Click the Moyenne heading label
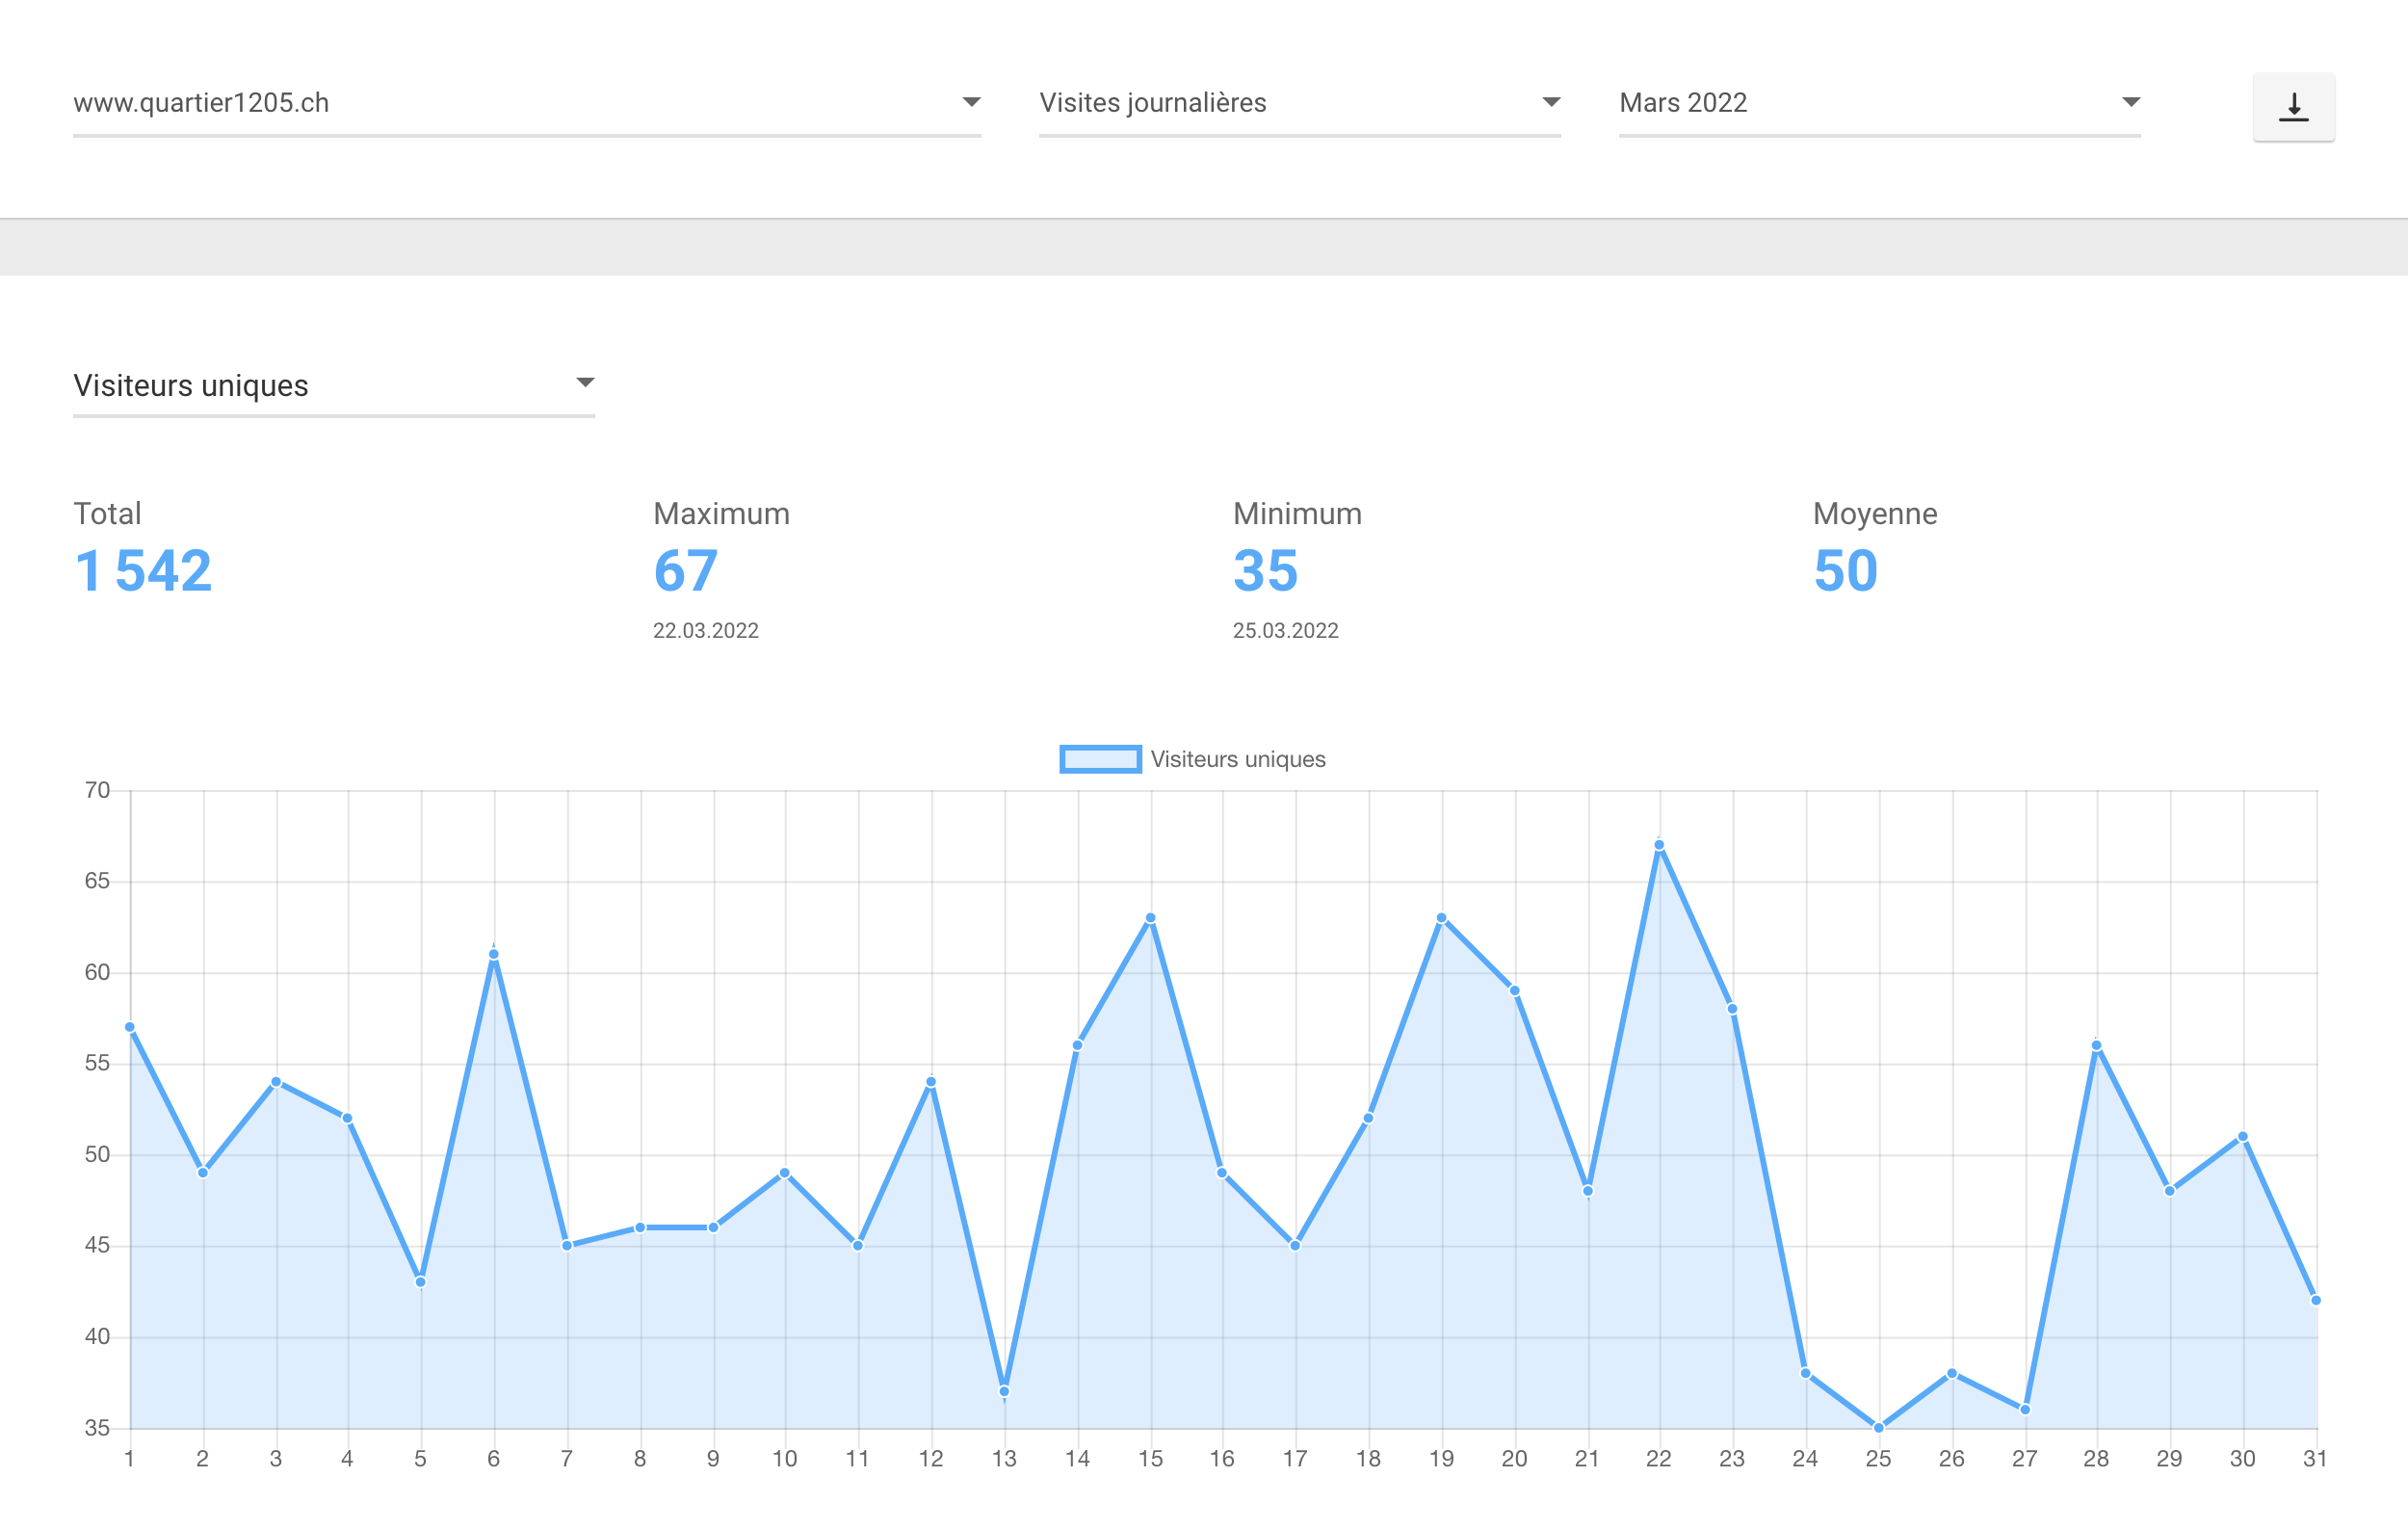The height and width of the screenshot is (1530, 2408). (x=1875, y=514)
